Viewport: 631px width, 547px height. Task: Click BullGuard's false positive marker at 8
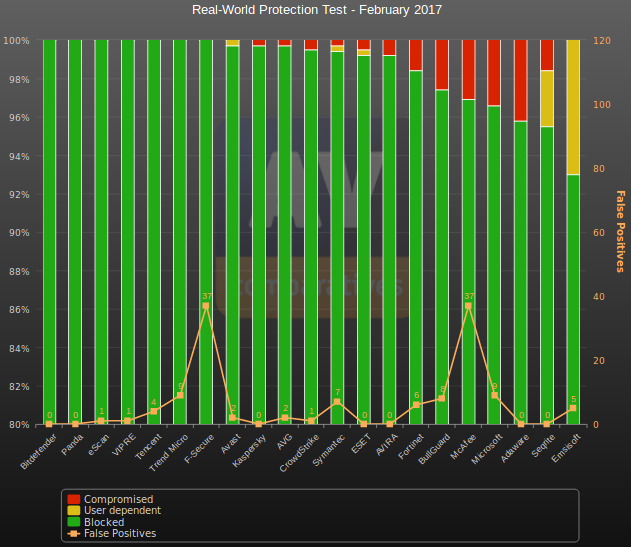pos(442,398)
